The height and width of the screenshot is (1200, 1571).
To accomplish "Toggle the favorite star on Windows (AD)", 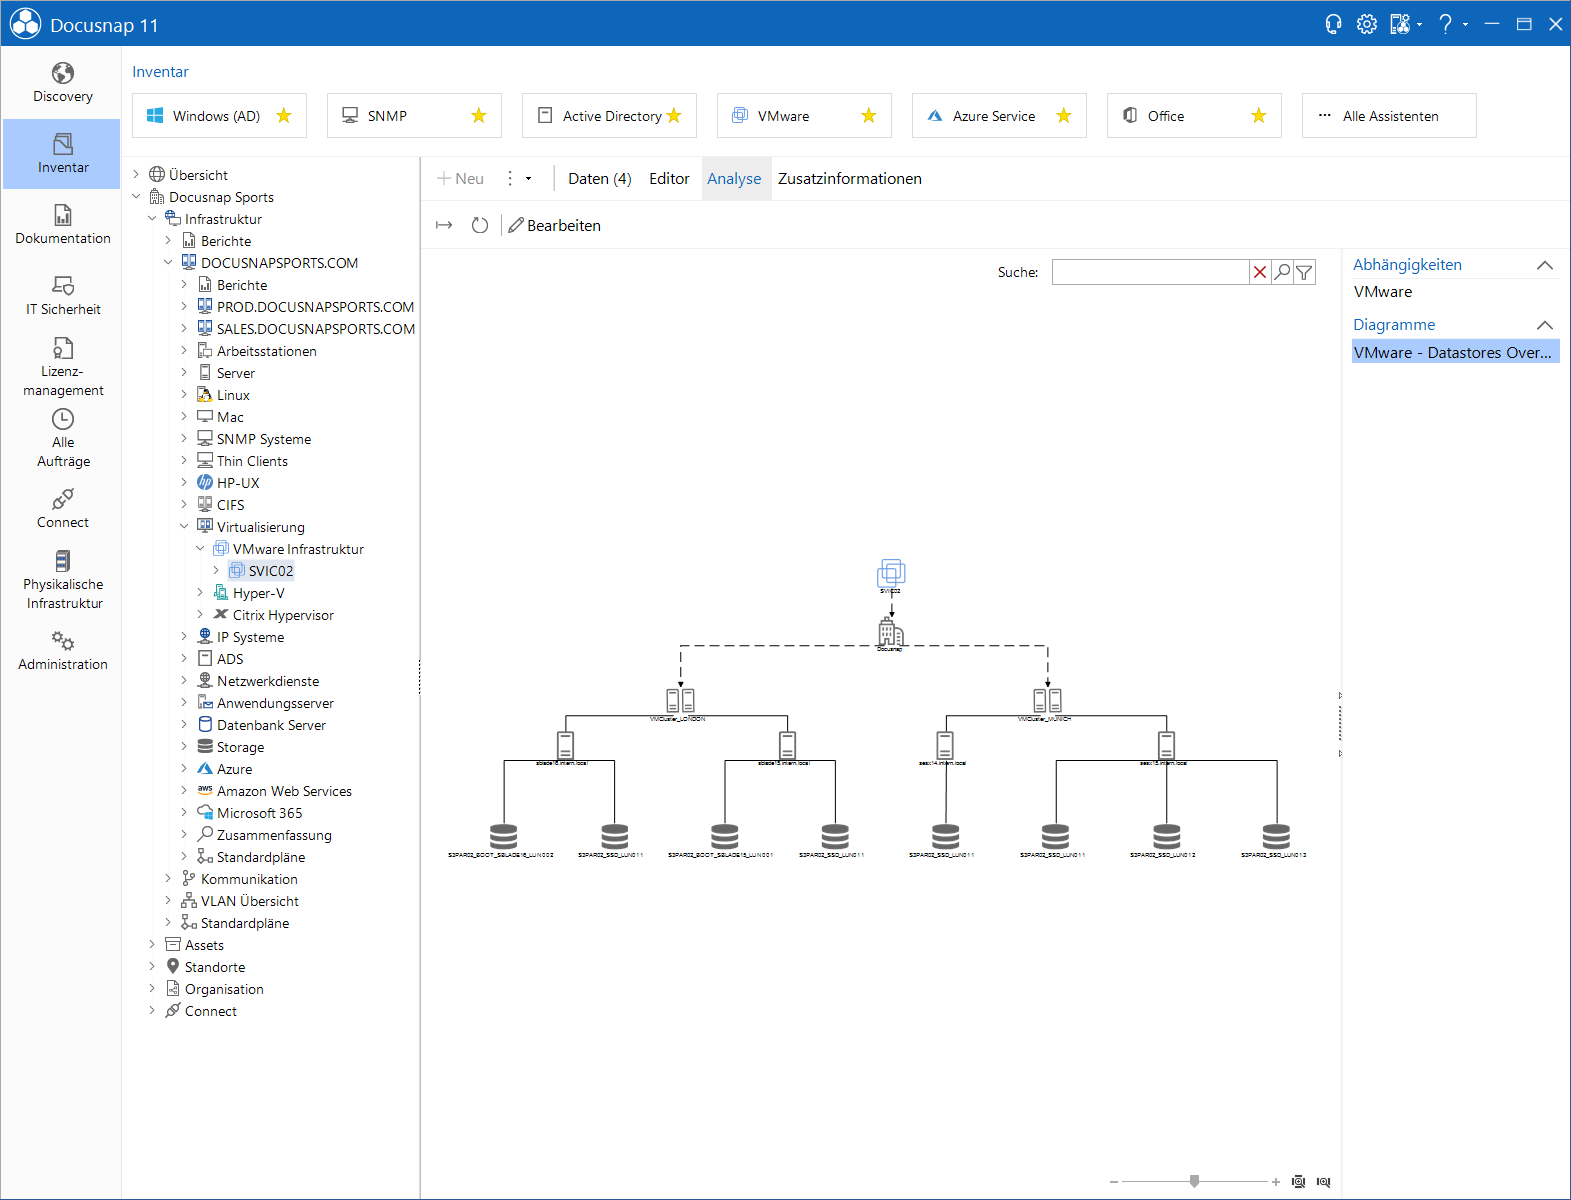I will pos(284,116).
